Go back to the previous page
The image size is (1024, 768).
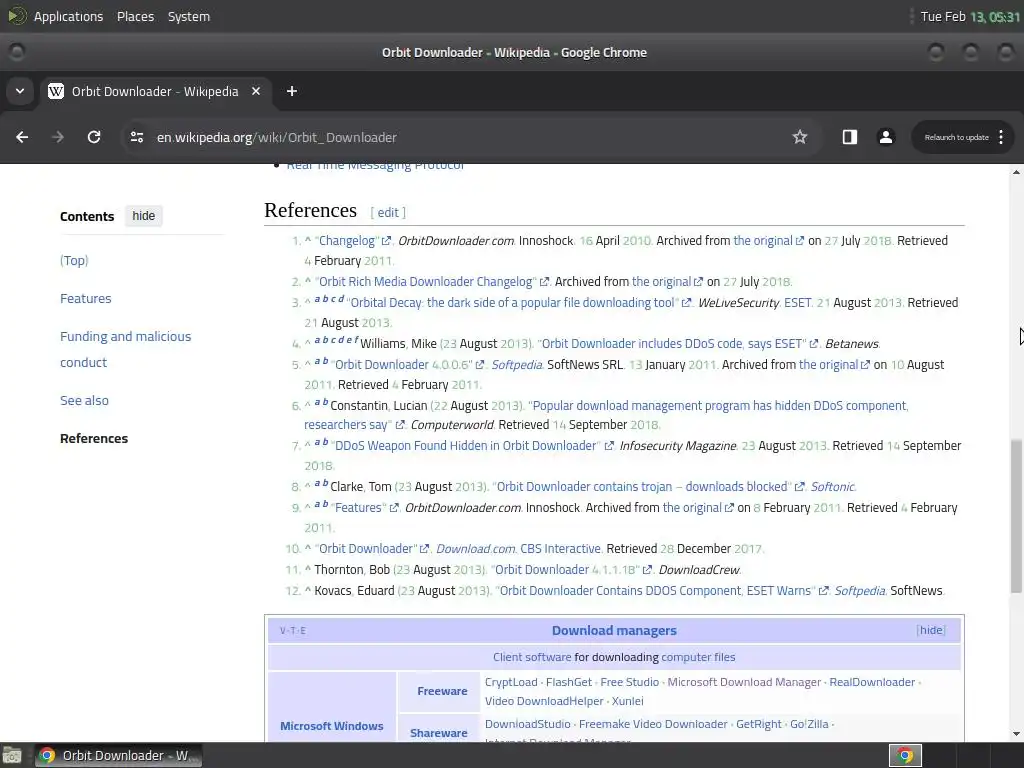point(22,137)
